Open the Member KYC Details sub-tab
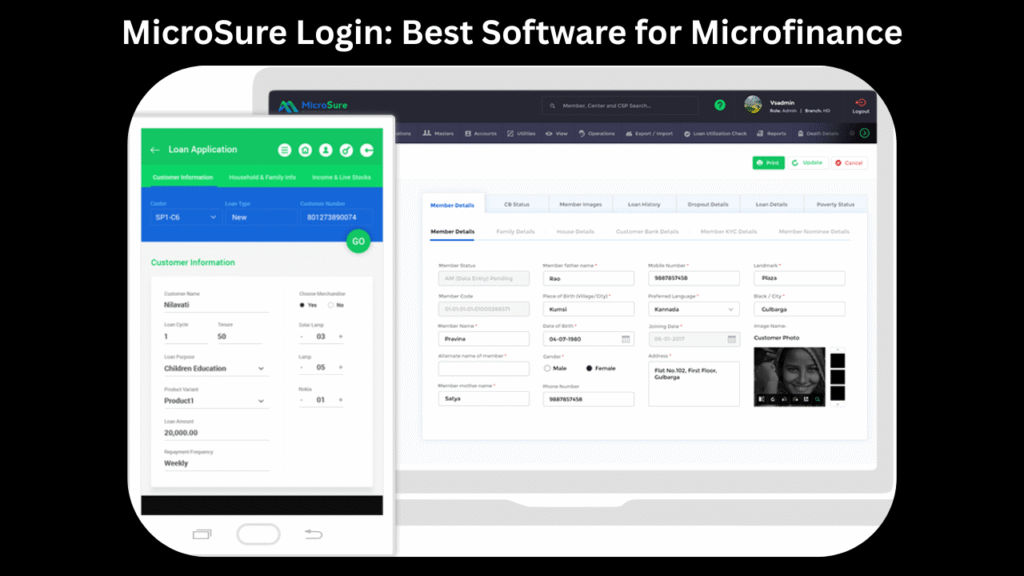The image size is (1024, 576). tap(728, 232)
